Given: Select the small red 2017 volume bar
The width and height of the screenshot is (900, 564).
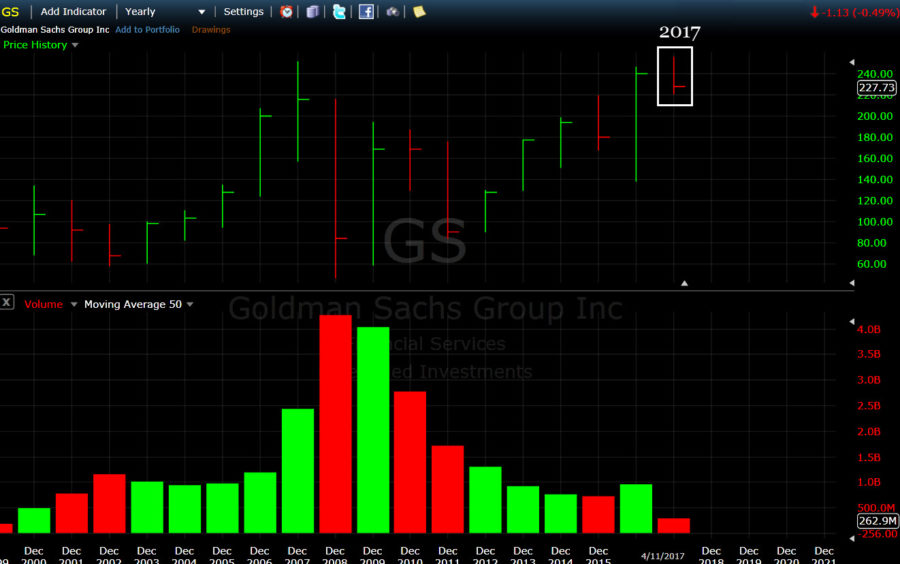Looking at the screenshot, I should click(674, 526).
